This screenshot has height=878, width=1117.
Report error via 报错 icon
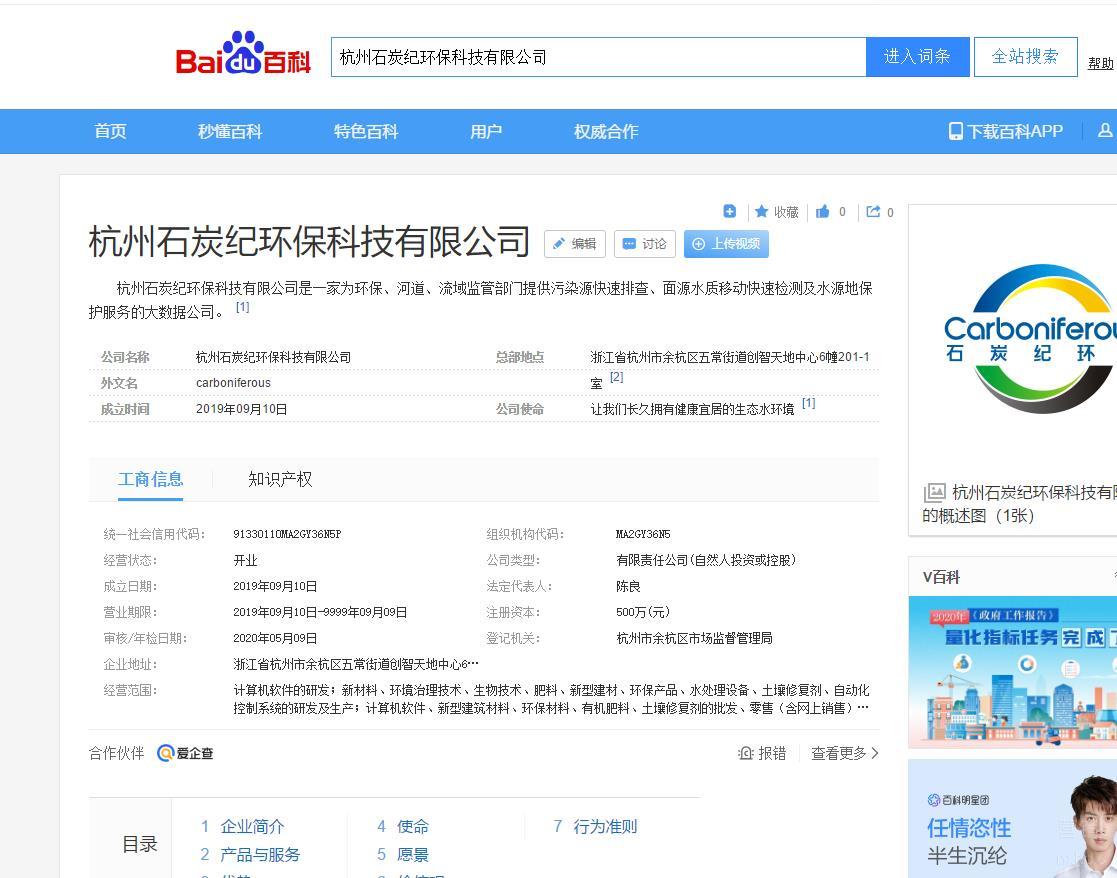click(761, 753)
